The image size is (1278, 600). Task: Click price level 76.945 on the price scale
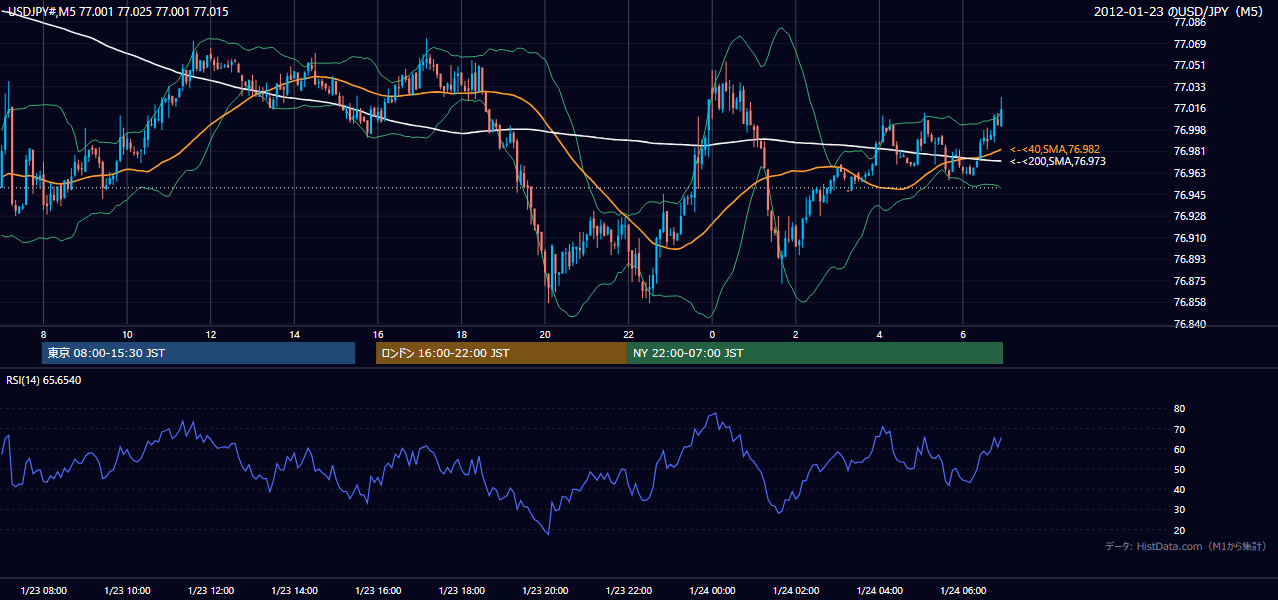tap(1190, 195)
